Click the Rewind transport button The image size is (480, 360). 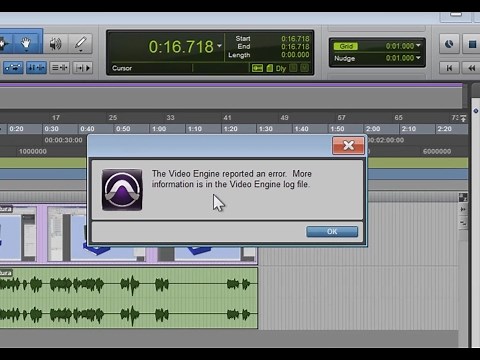[471, 68]
